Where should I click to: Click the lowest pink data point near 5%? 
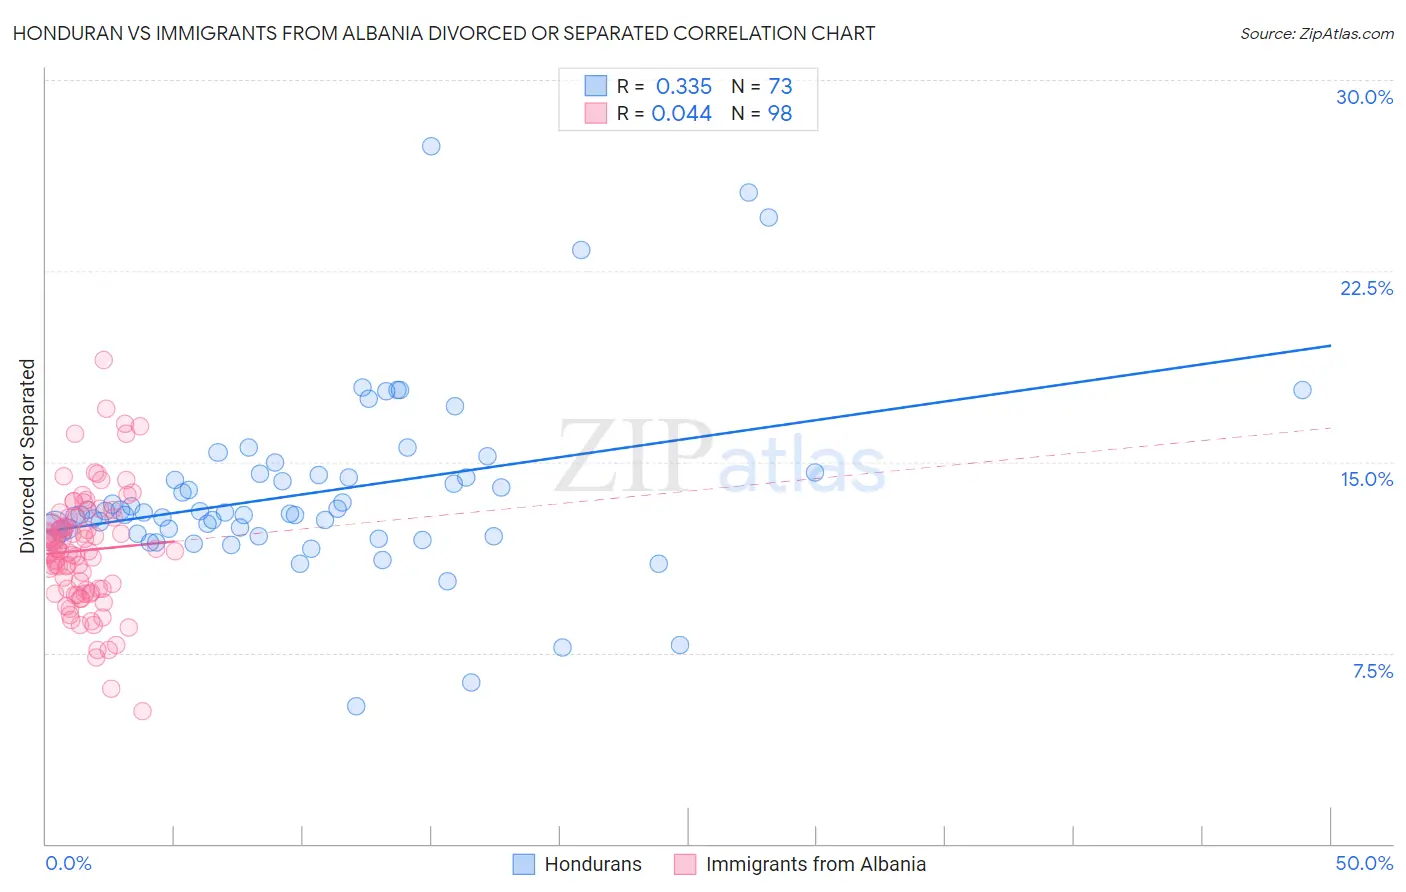click(x=142, y=711)
